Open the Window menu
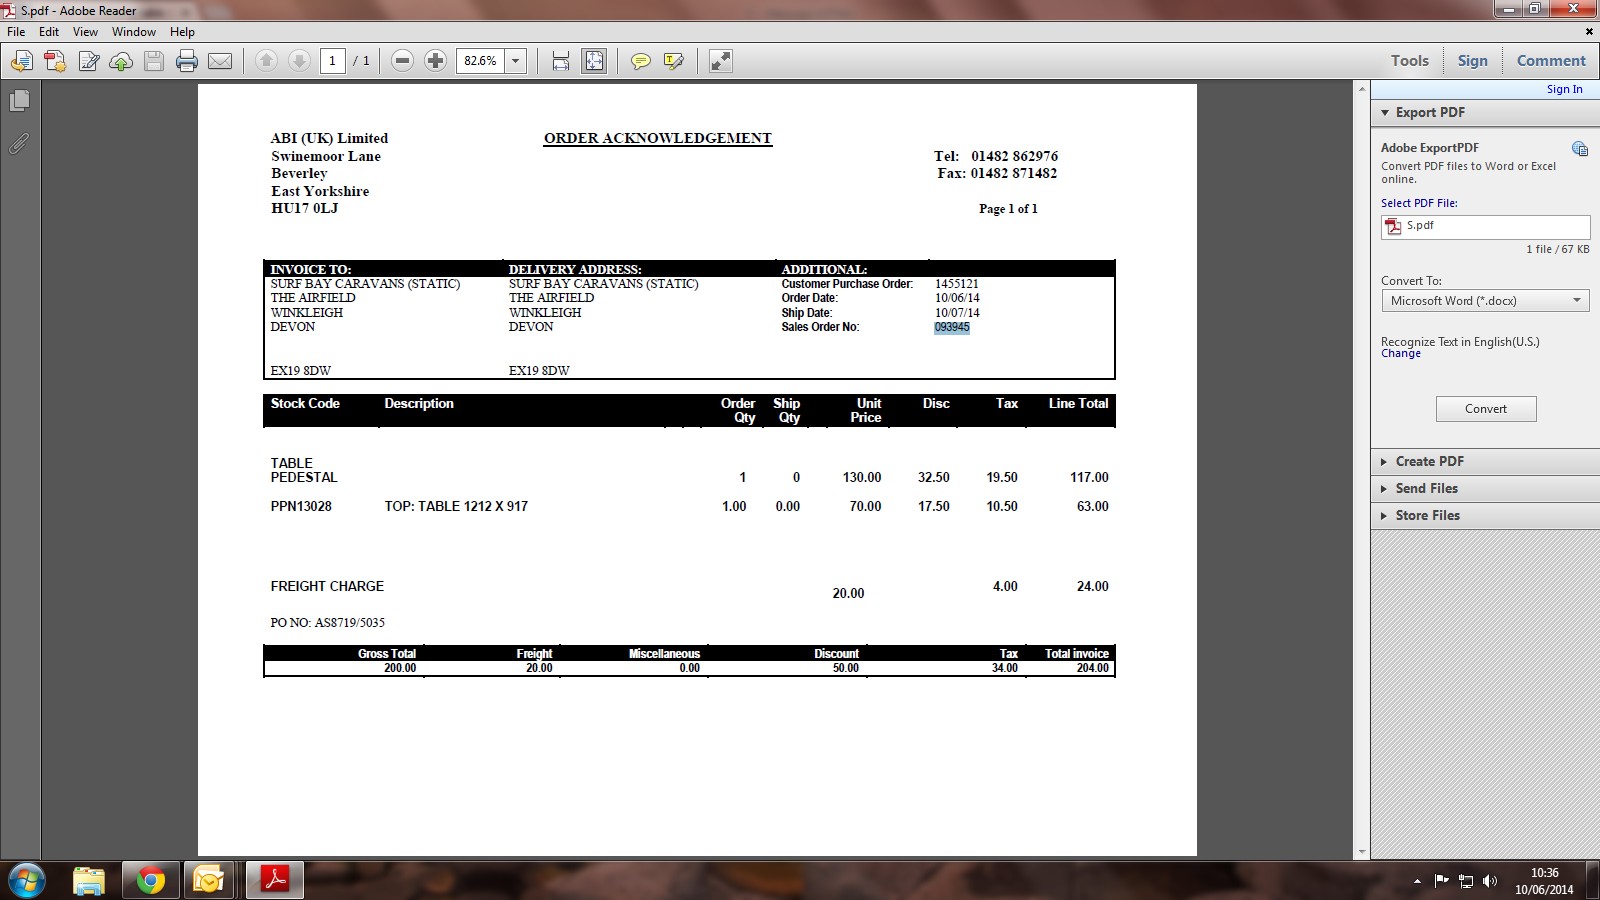1600x900 pixels. tap(134, 32)
